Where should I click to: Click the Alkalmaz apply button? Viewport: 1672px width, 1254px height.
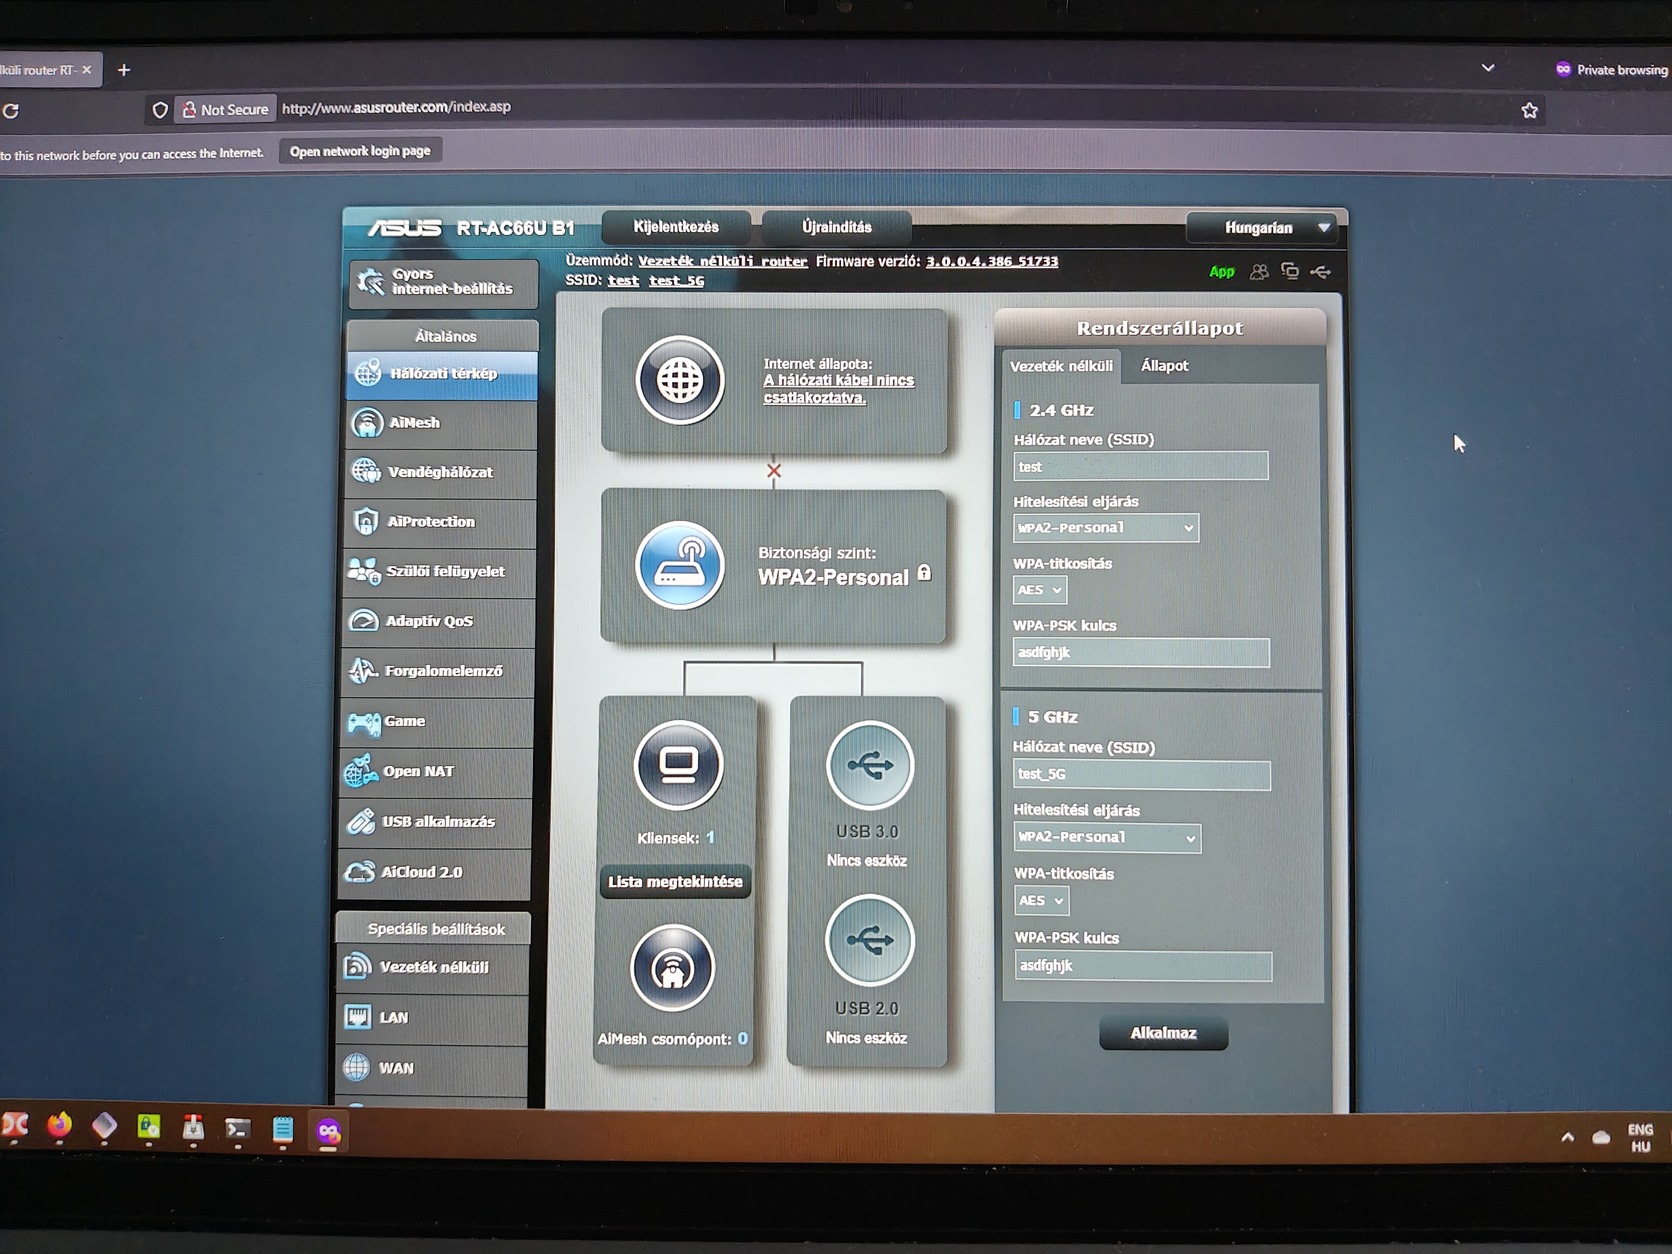1163,1034
